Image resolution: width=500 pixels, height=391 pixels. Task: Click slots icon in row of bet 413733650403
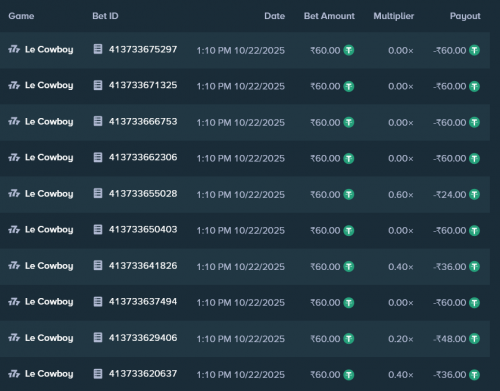point(14,230)
